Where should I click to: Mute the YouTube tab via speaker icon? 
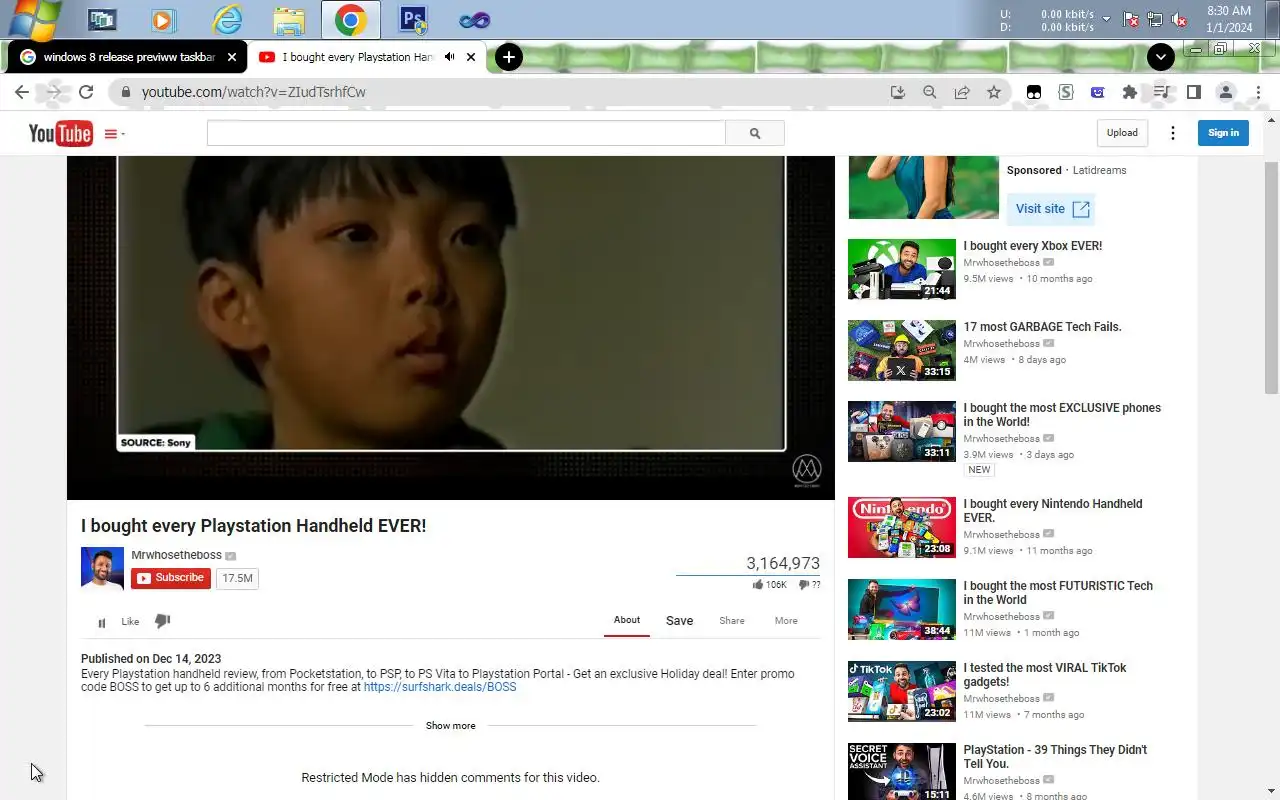coord(449,57)
